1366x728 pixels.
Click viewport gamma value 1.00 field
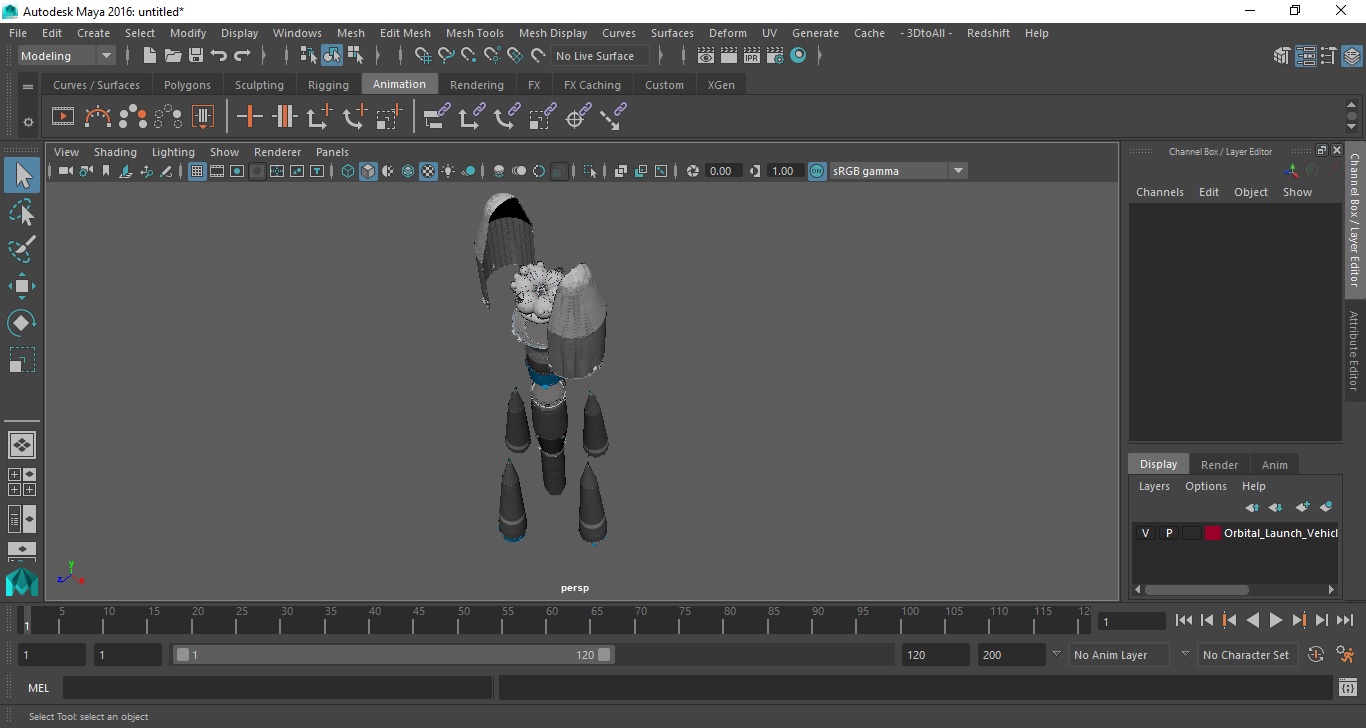tap(783, 171)
